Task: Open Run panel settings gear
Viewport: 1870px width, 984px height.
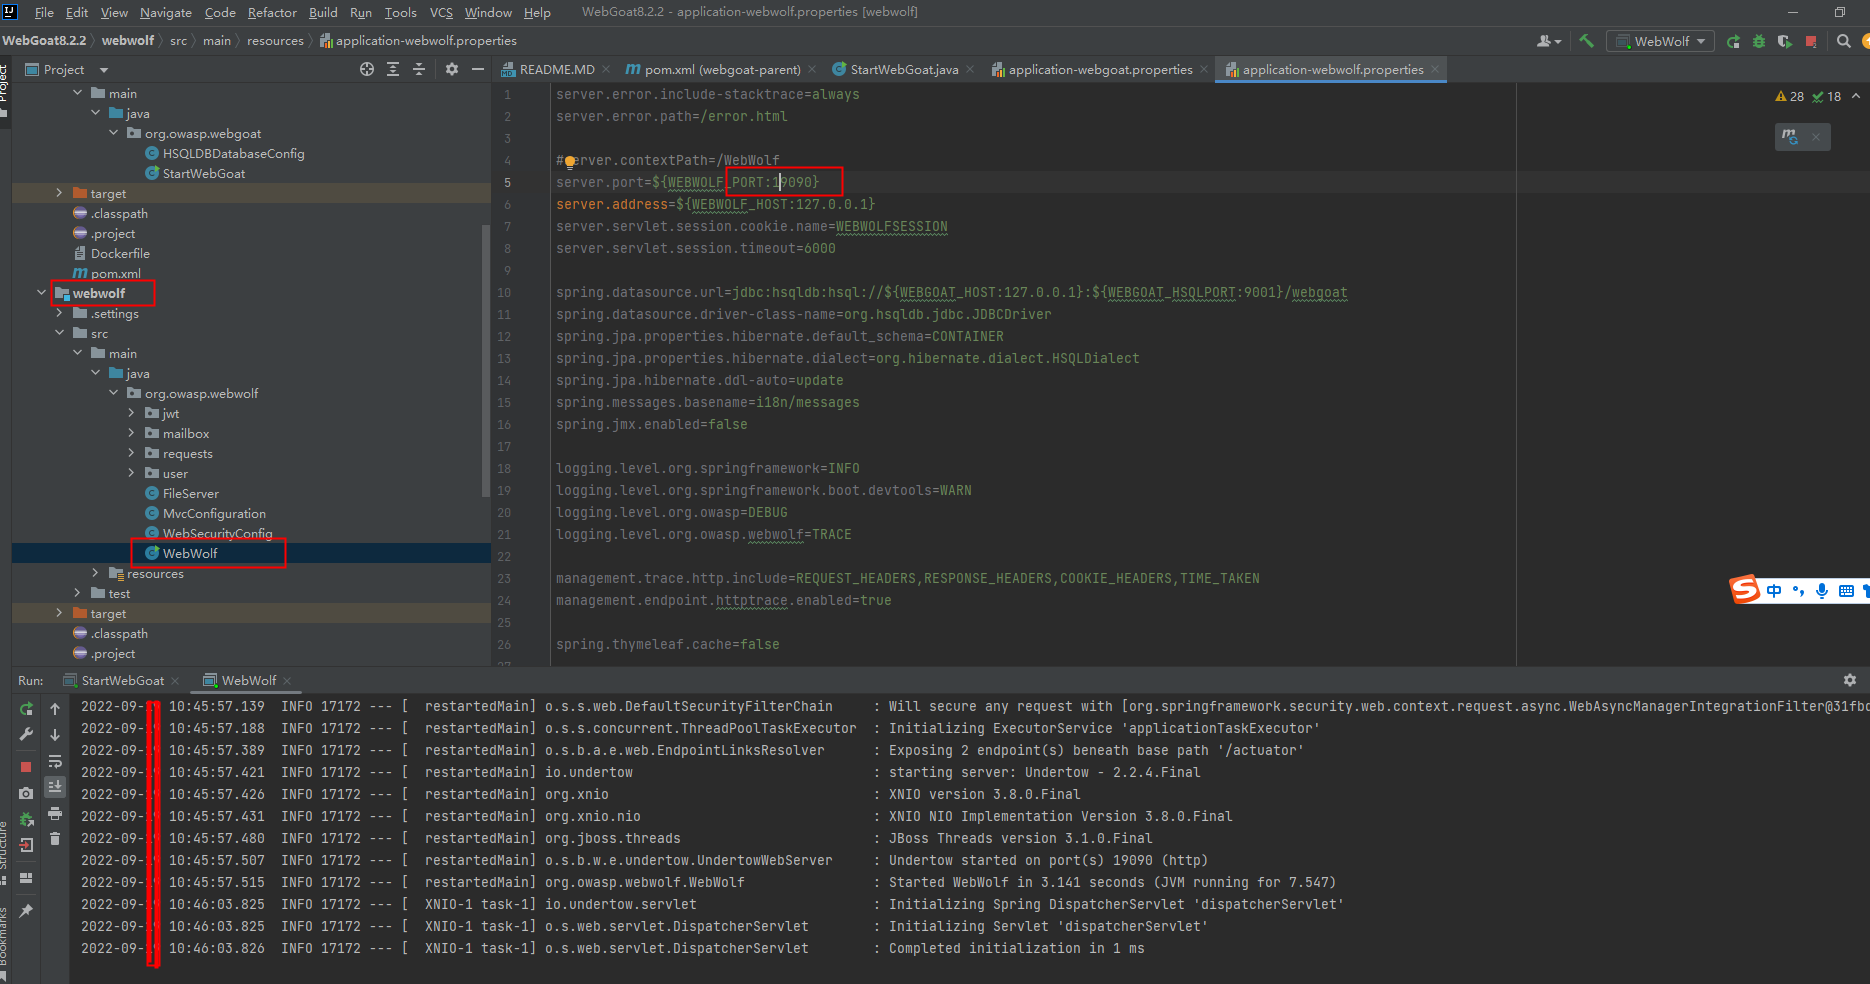Action: (1850, 680)
